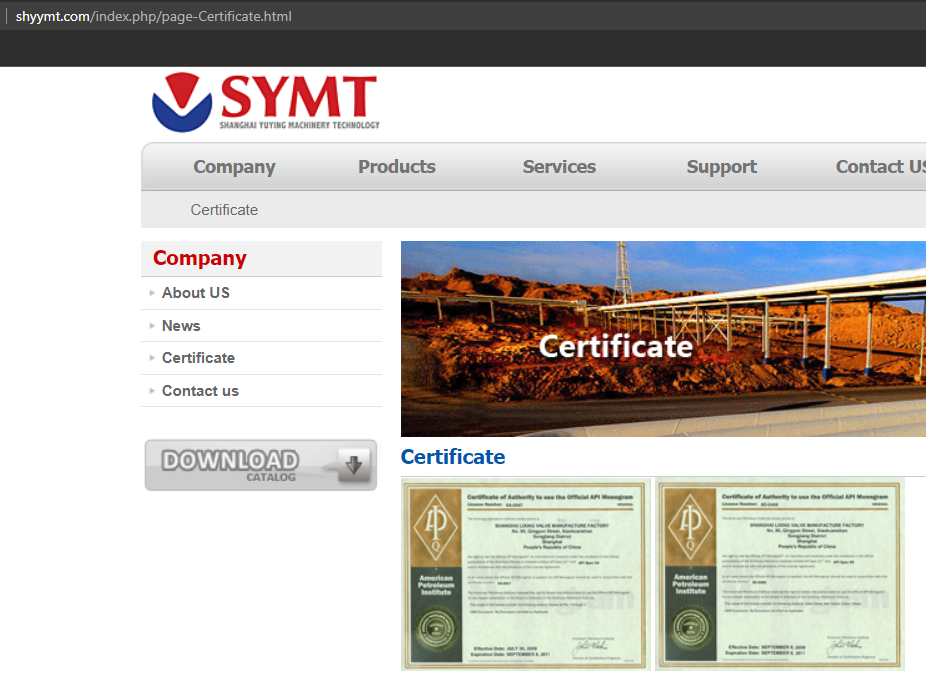The image size is (926, 674).
Task: Click the arrow bullet beside News
Action: (x=152, y=326)
